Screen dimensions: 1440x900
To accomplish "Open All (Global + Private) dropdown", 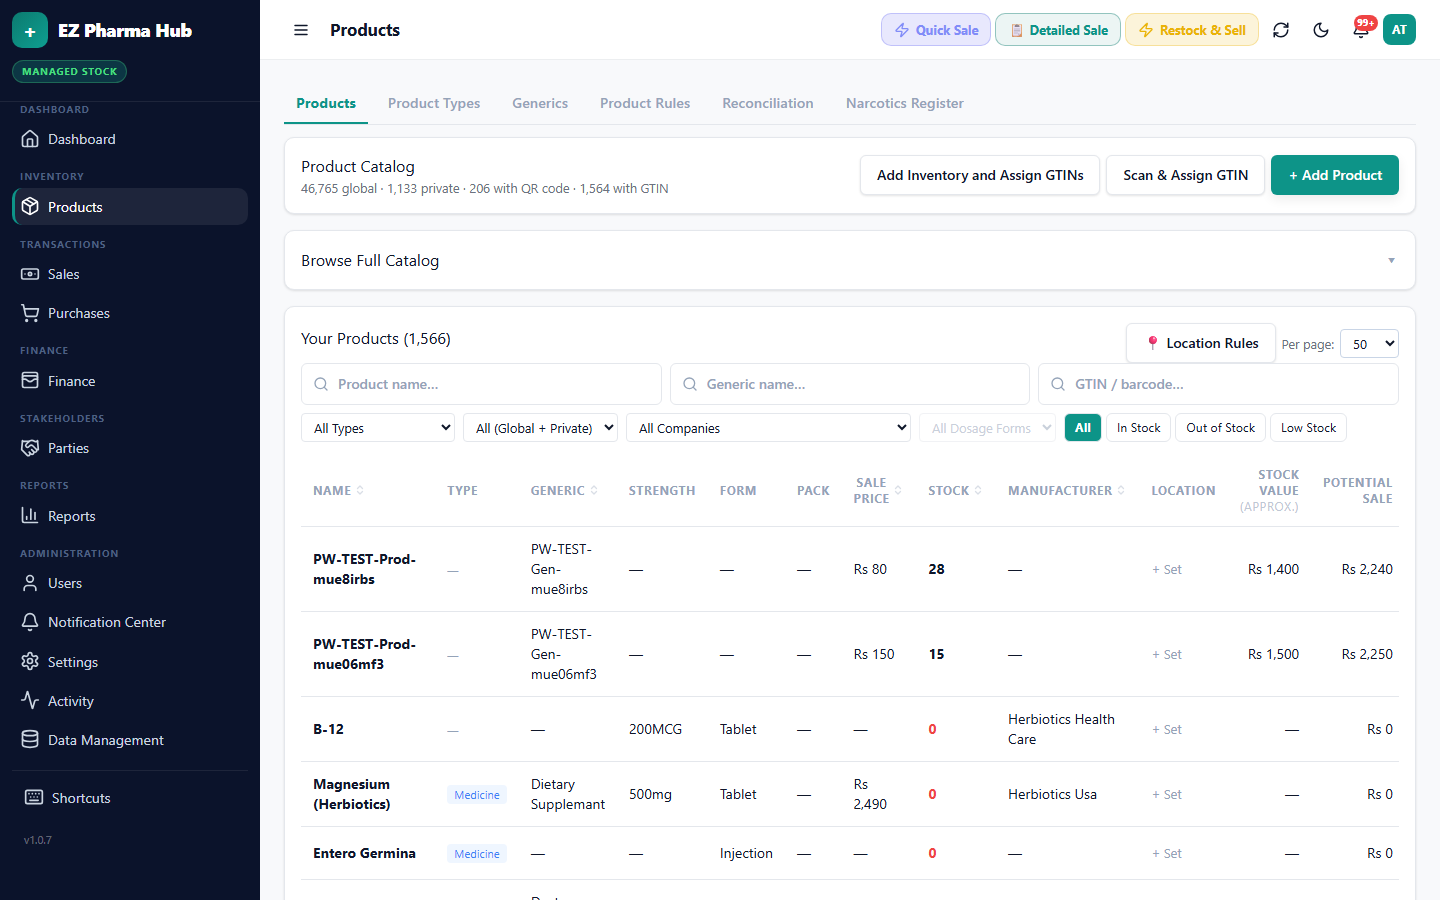I will [x=540, y=428].
